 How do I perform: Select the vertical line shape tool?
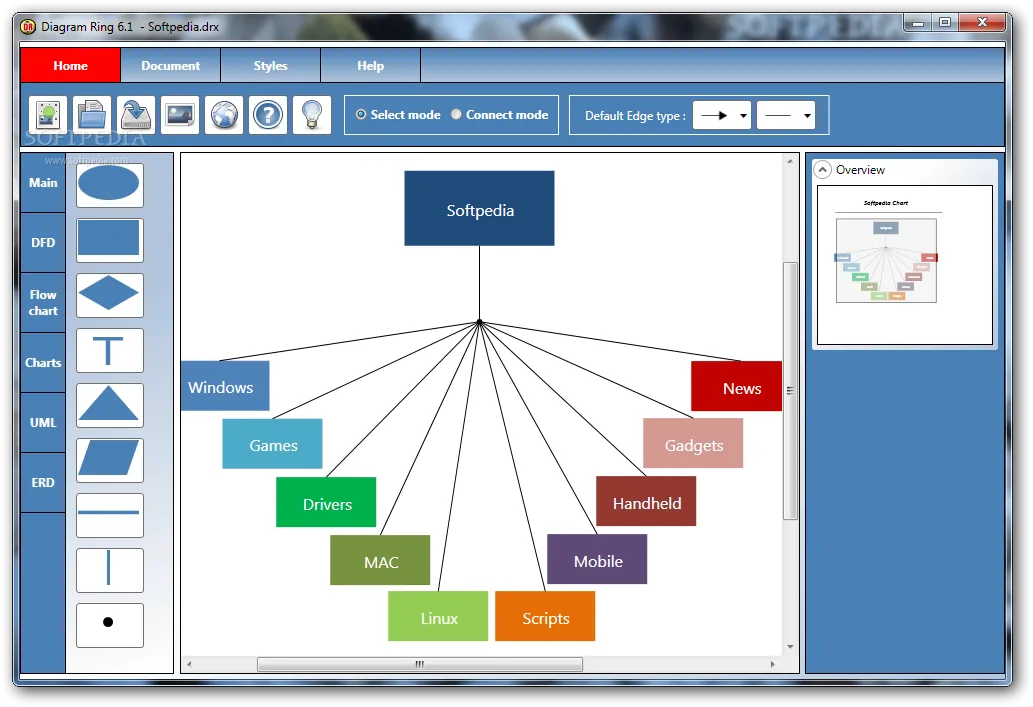click(x=109, y=570)
